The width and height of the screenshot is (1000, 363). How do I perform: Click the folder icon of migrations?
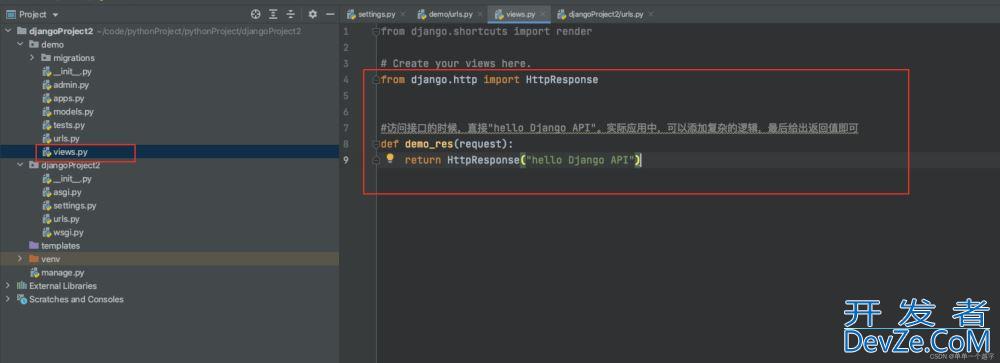(x=46, y=57)
